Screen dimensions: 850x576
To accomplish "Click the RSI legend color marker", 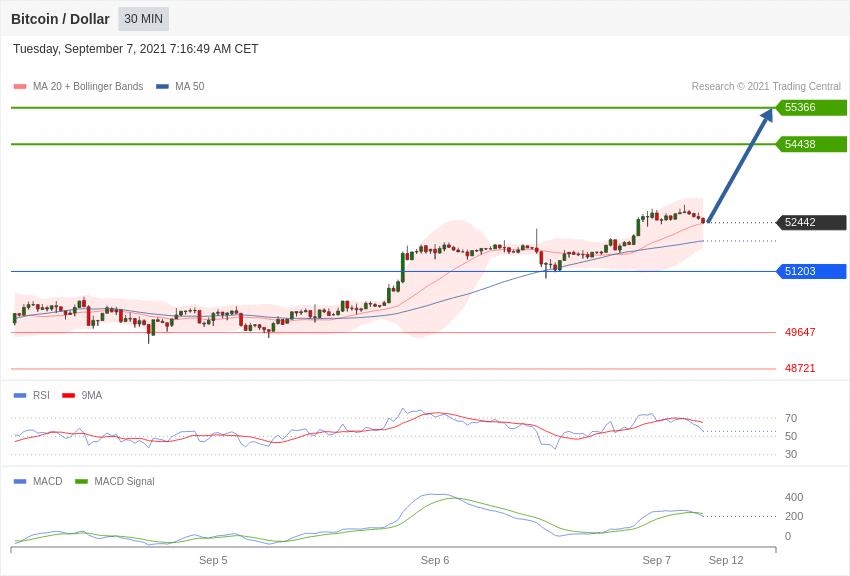I will tap(20, 396).
